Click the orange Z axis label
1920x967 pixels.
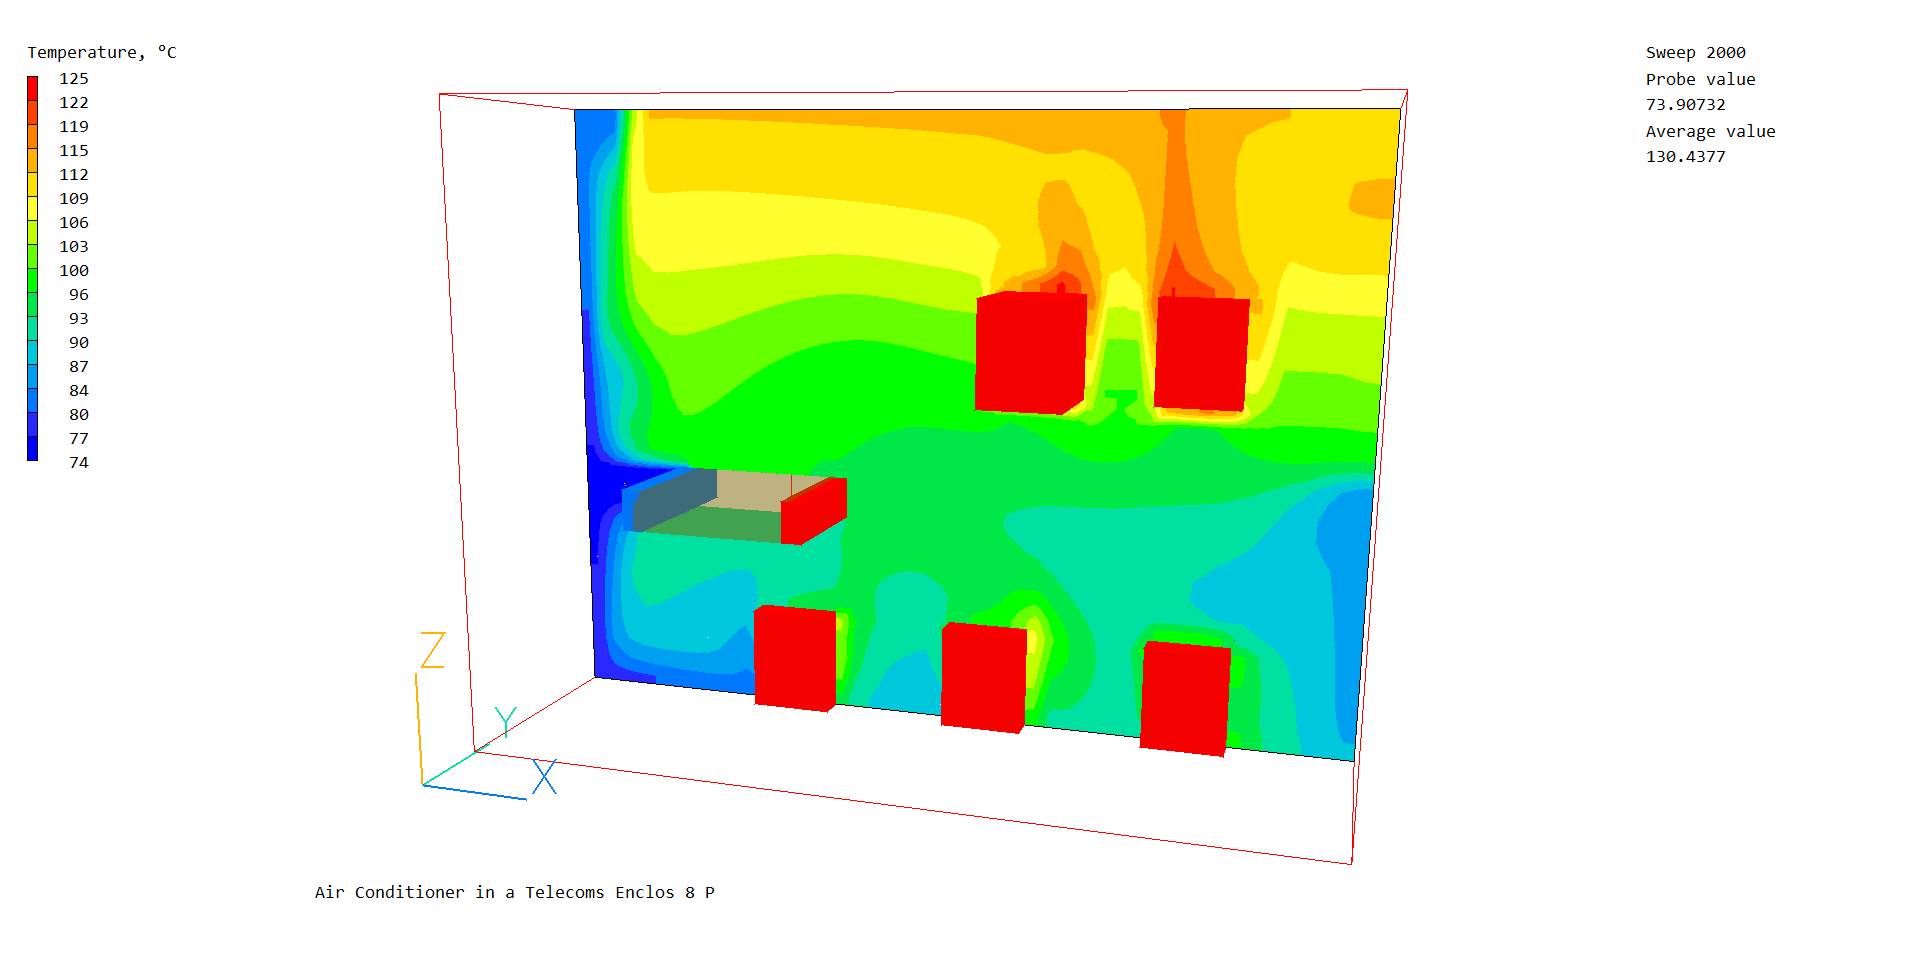tap(432, 650)
